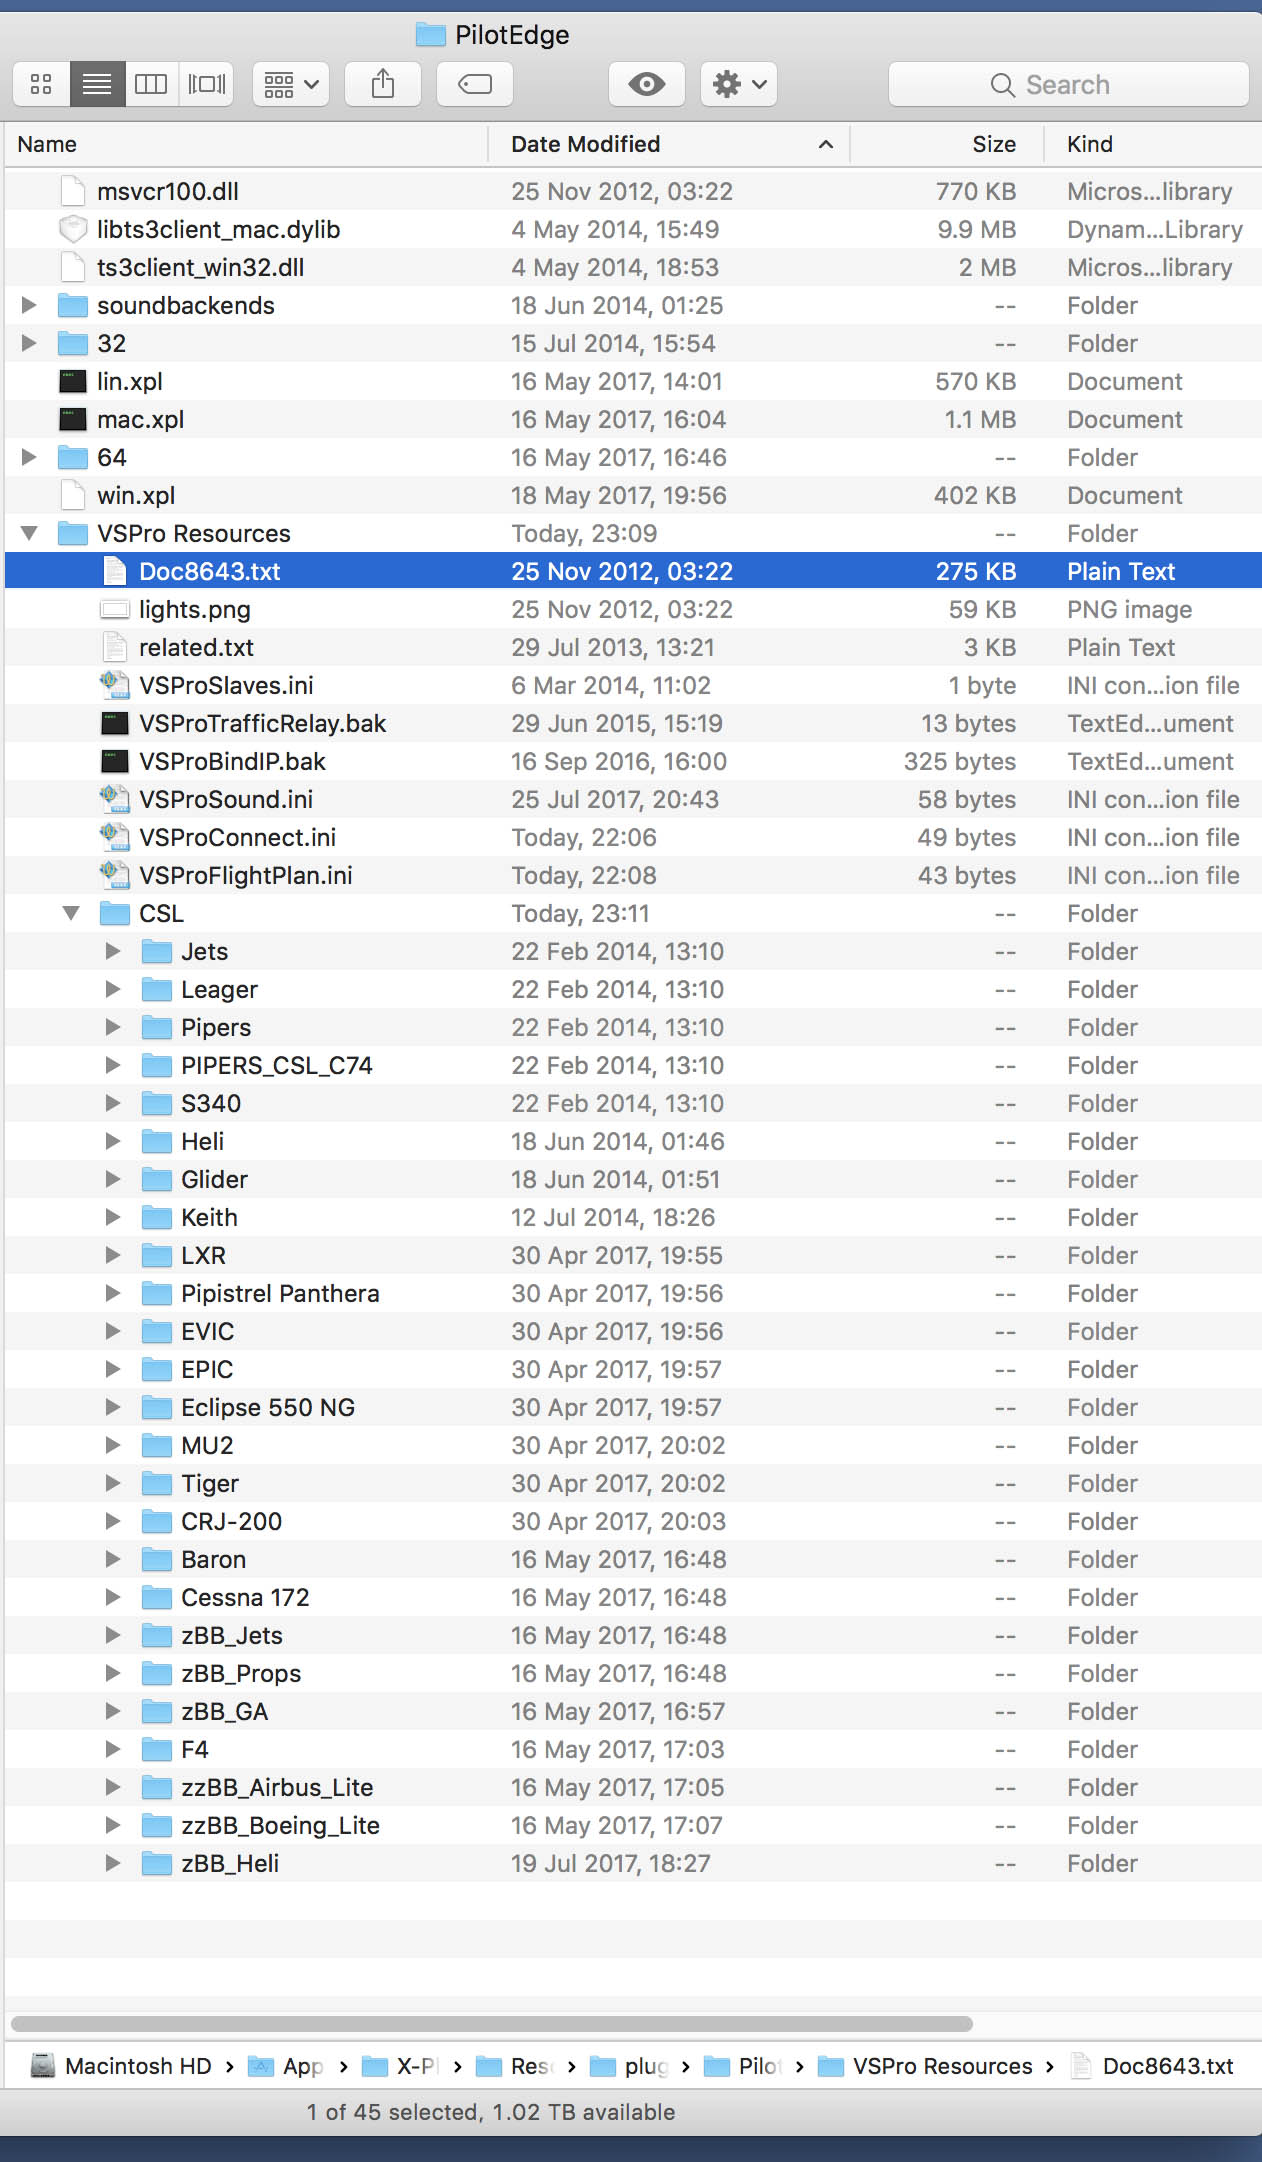This screenshot has height=2162, width=1262.
Task: Select the VSProFlightPlan.ini file icon
Action: tap(115, 875)
